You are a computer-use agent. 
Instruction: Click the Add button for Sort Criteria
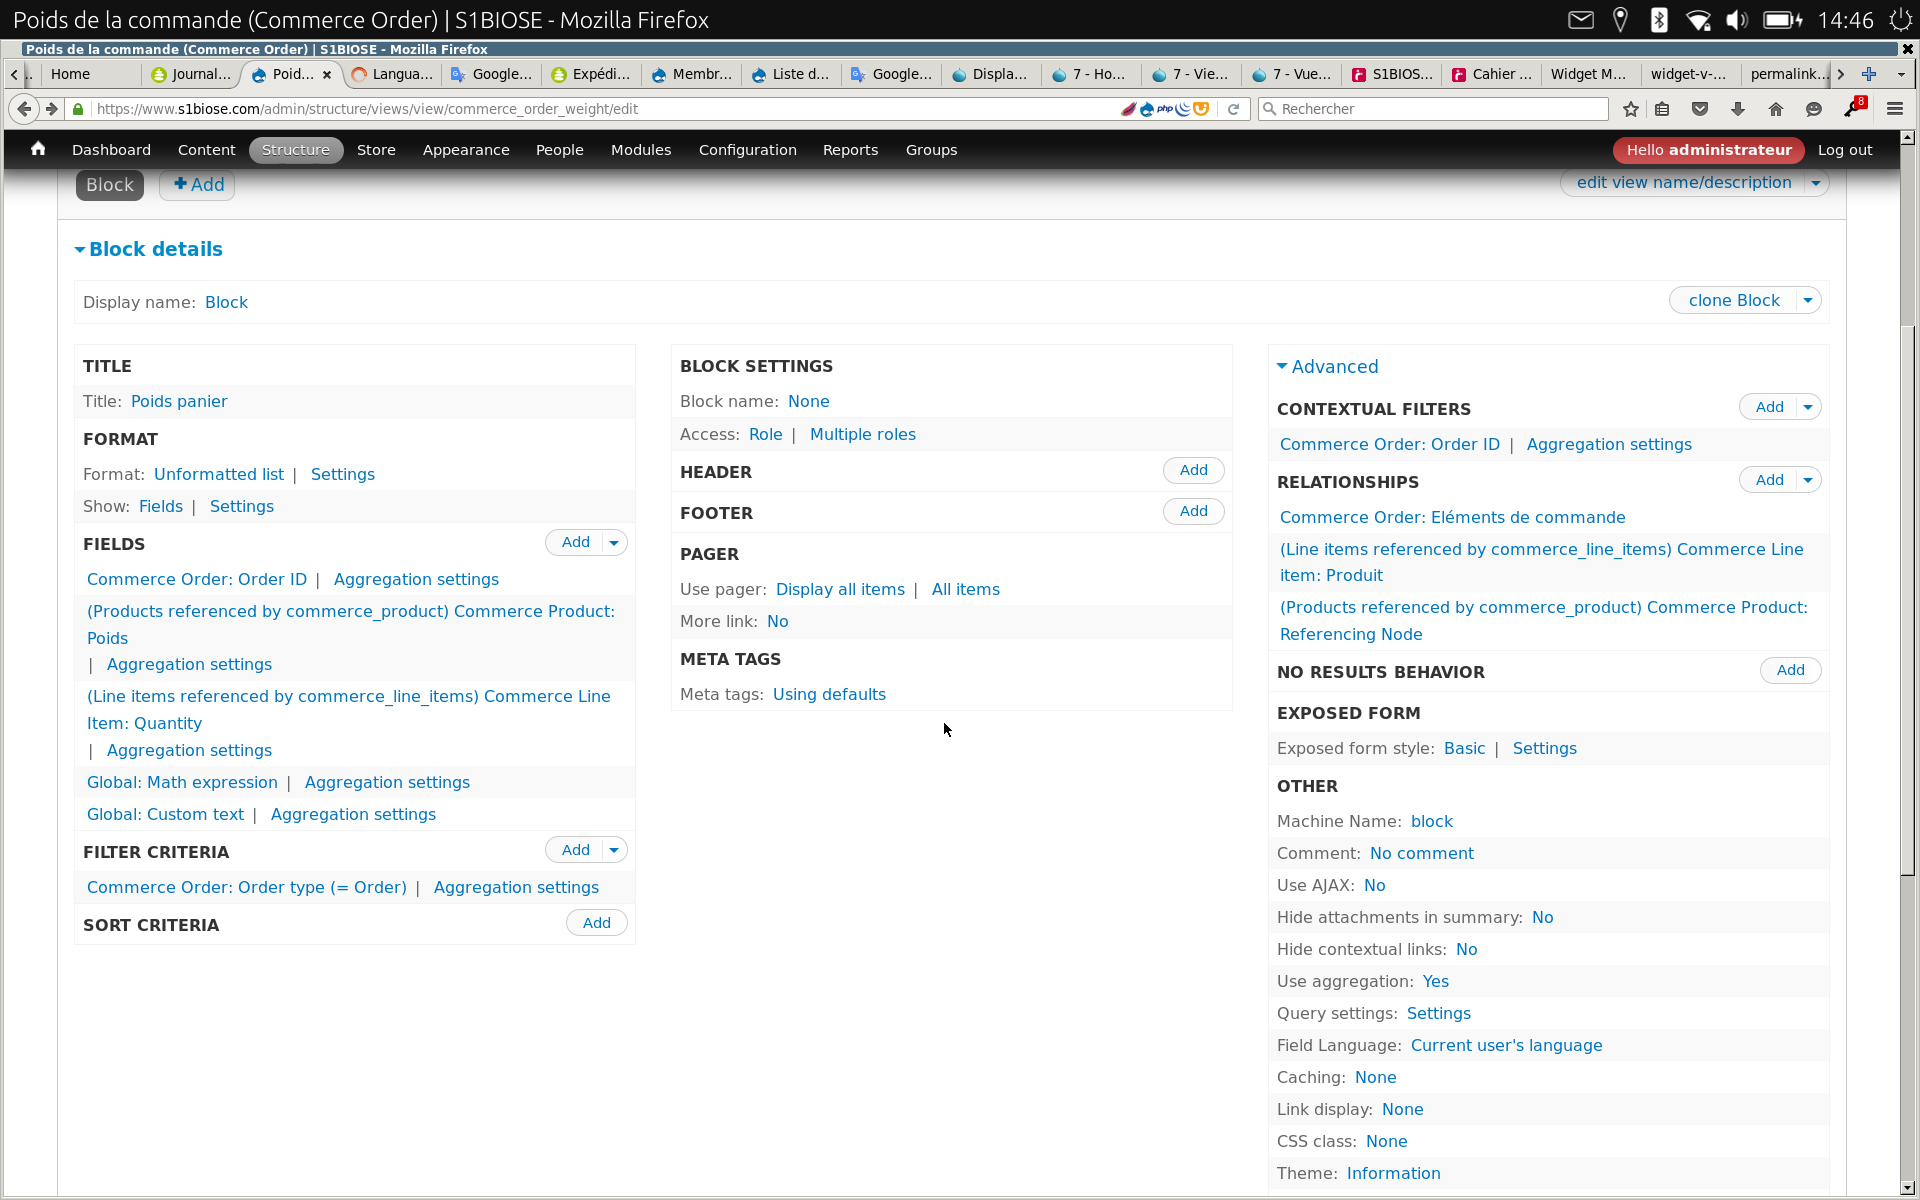coord(597,922)
